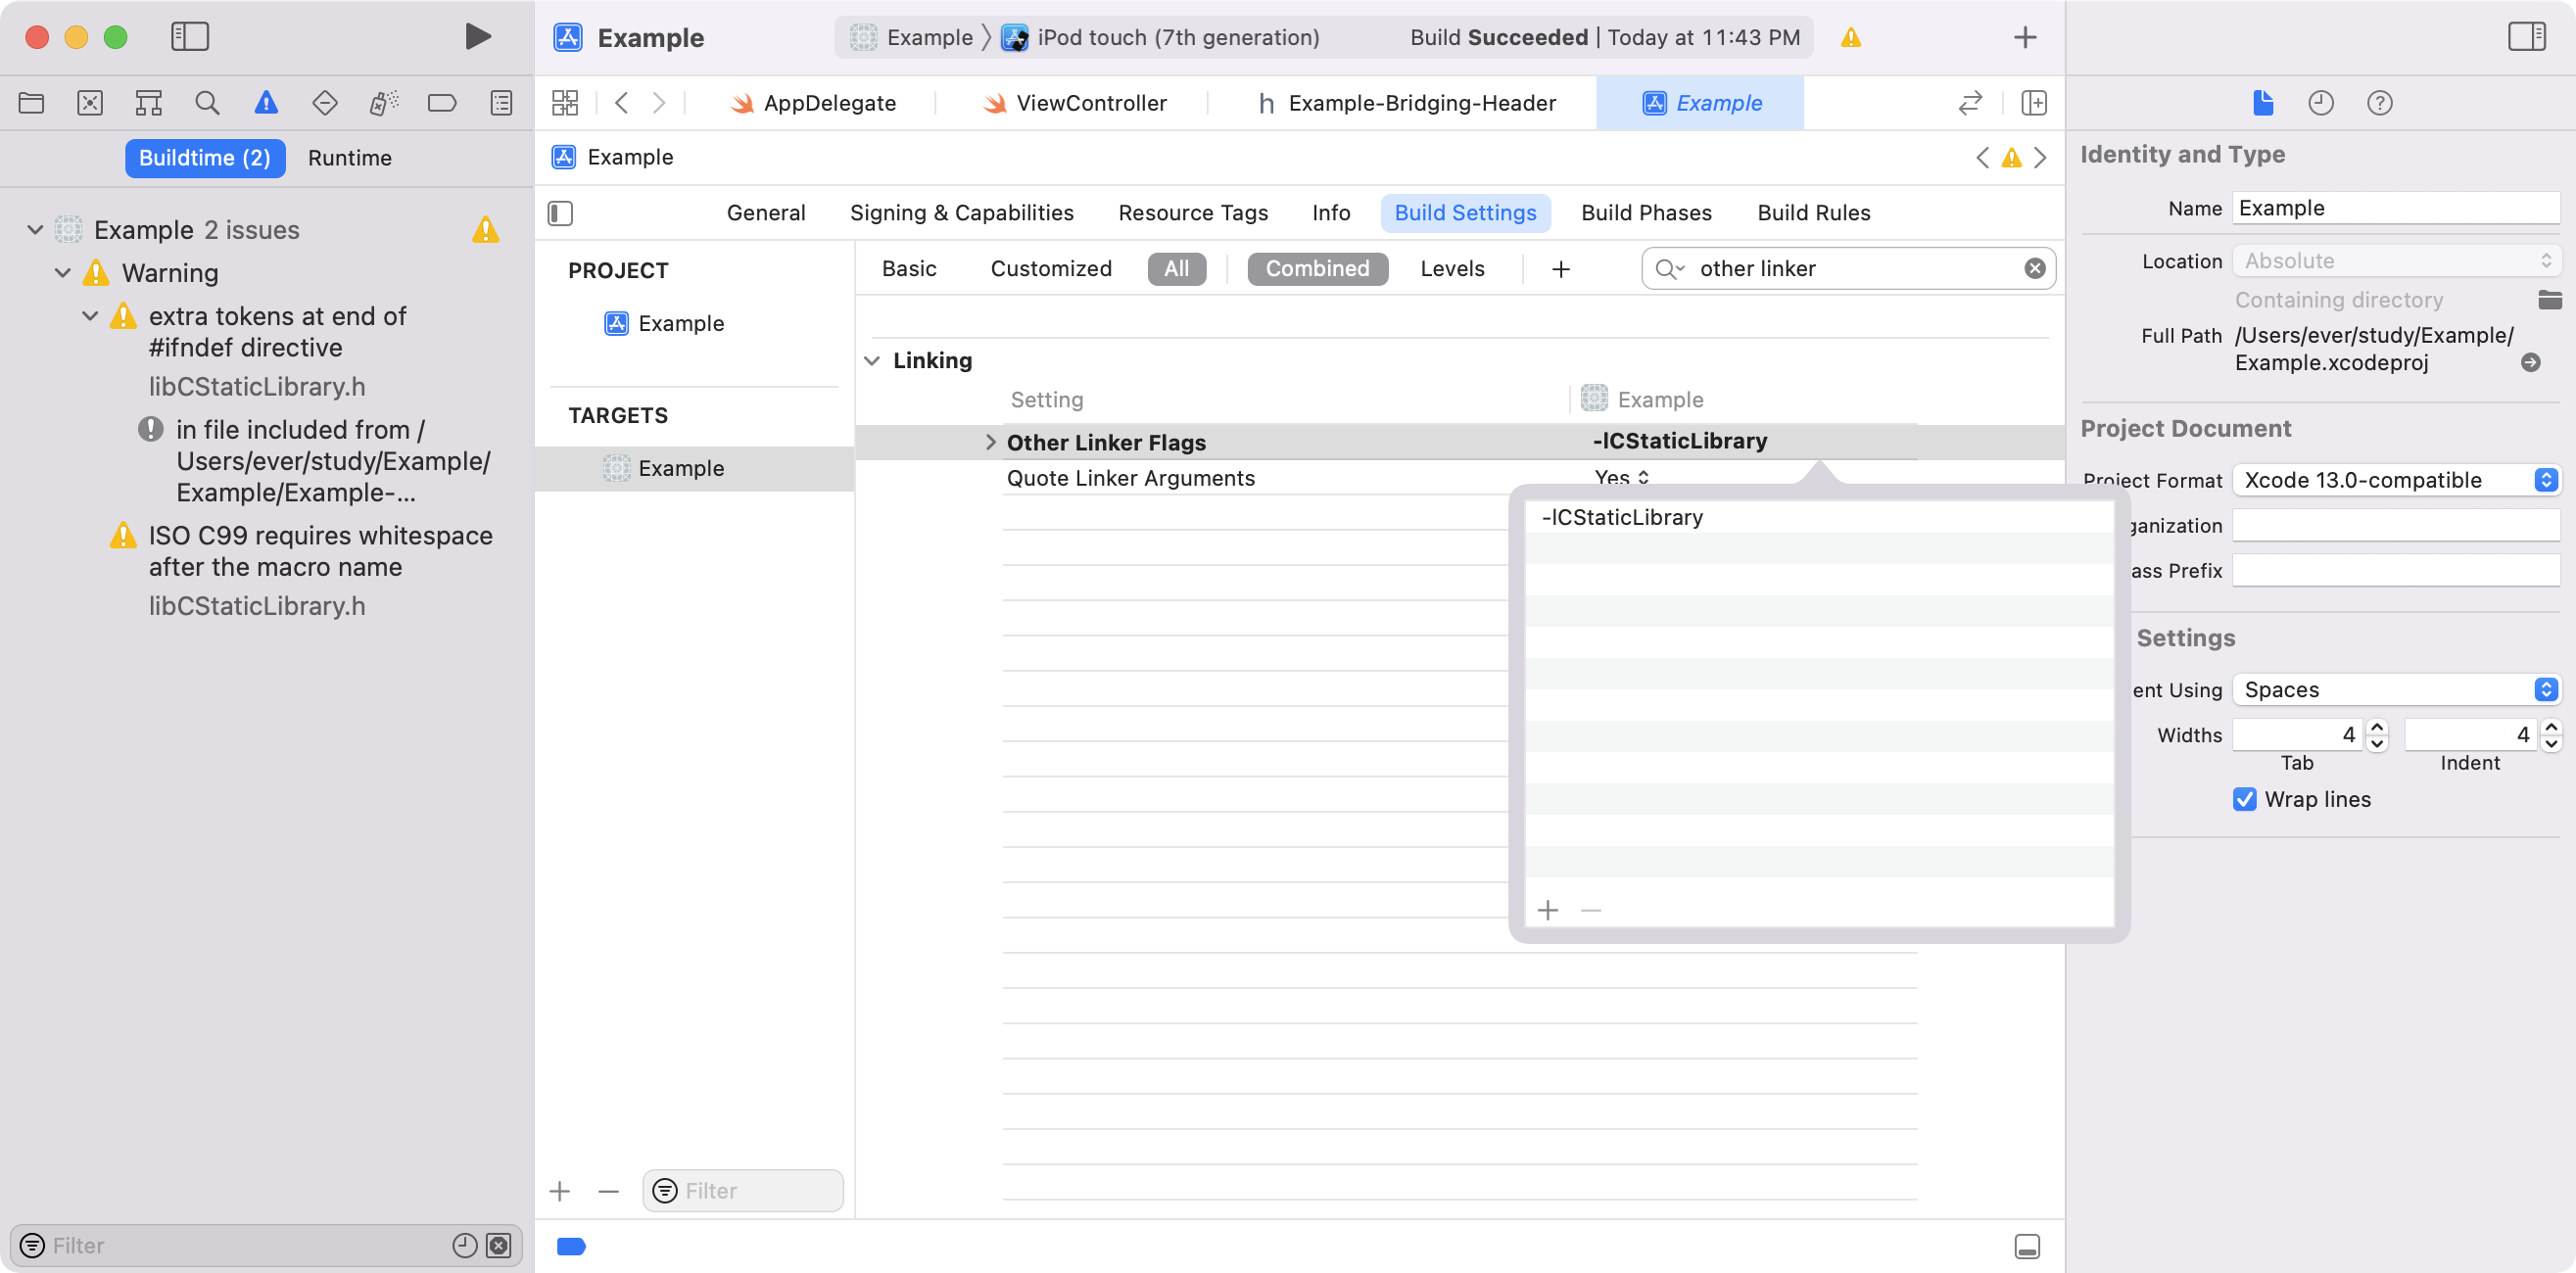Open the Issue navigator warning icon

[265, 103]
